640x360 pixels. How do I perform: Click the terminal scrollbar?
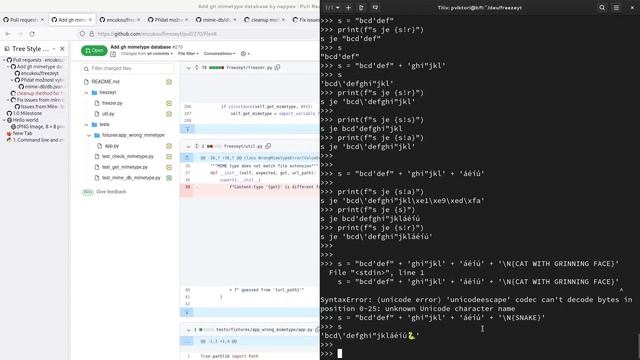(x=638, y=345)
